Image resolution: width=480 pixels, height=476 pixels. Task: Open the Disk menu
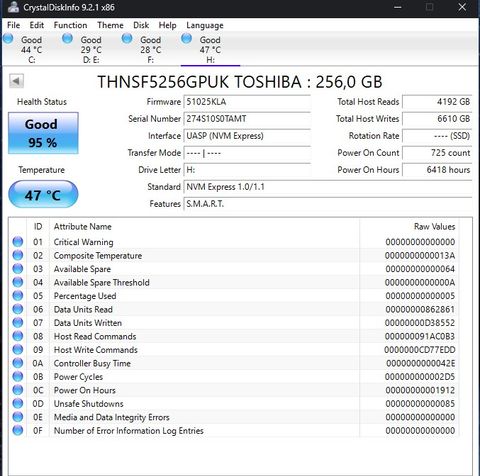[141, 25]
